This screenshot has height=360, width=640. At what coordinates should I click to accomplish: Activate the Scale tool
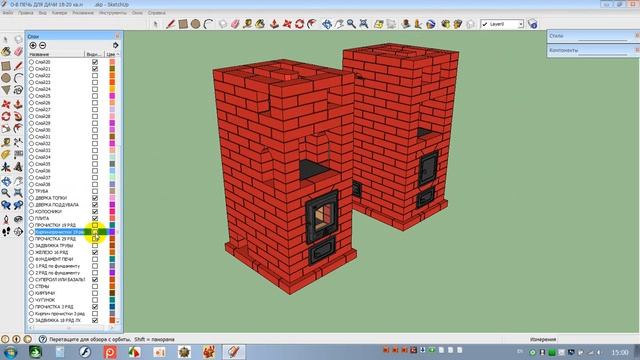6,129
